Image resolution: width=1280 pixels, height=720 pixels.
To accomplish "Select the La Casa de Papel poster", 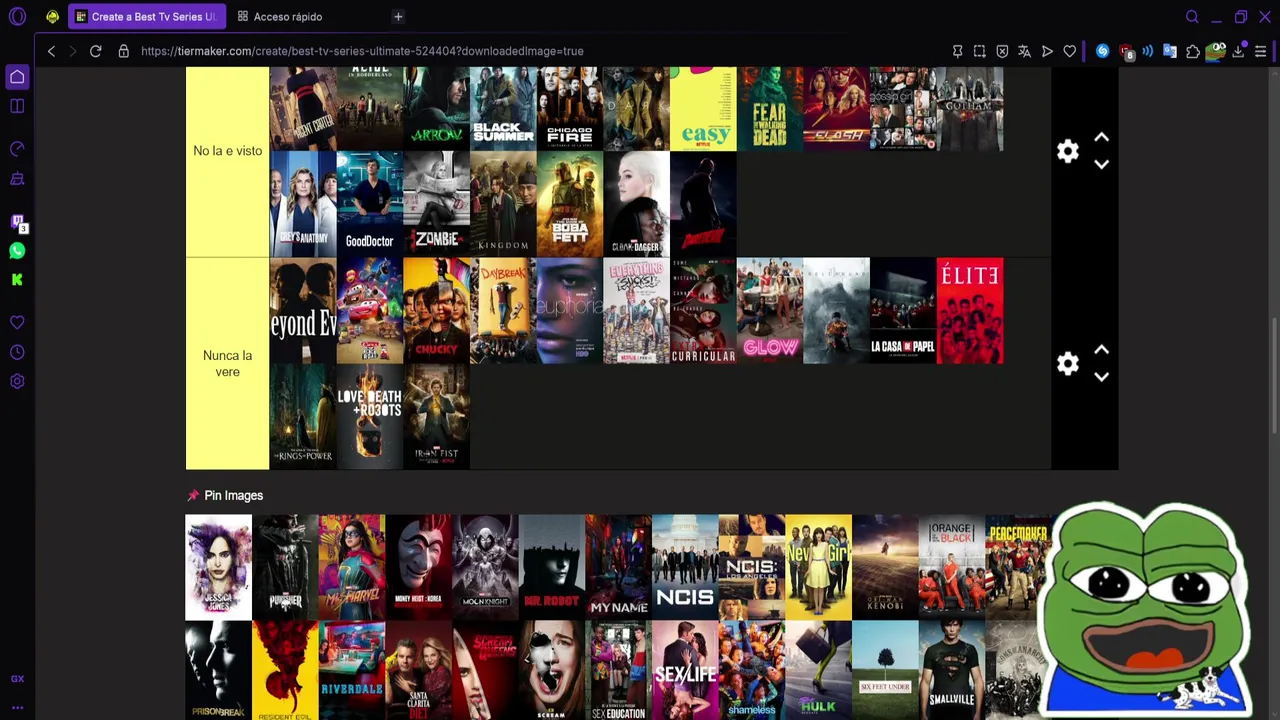I will coord(903,311).
